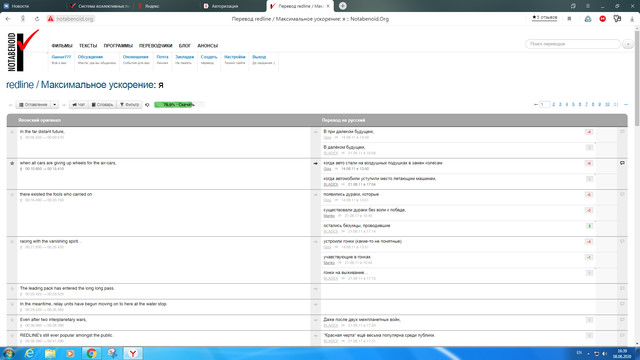
Task: Open Windows Start menu
Action: click(x=8, y=353)
